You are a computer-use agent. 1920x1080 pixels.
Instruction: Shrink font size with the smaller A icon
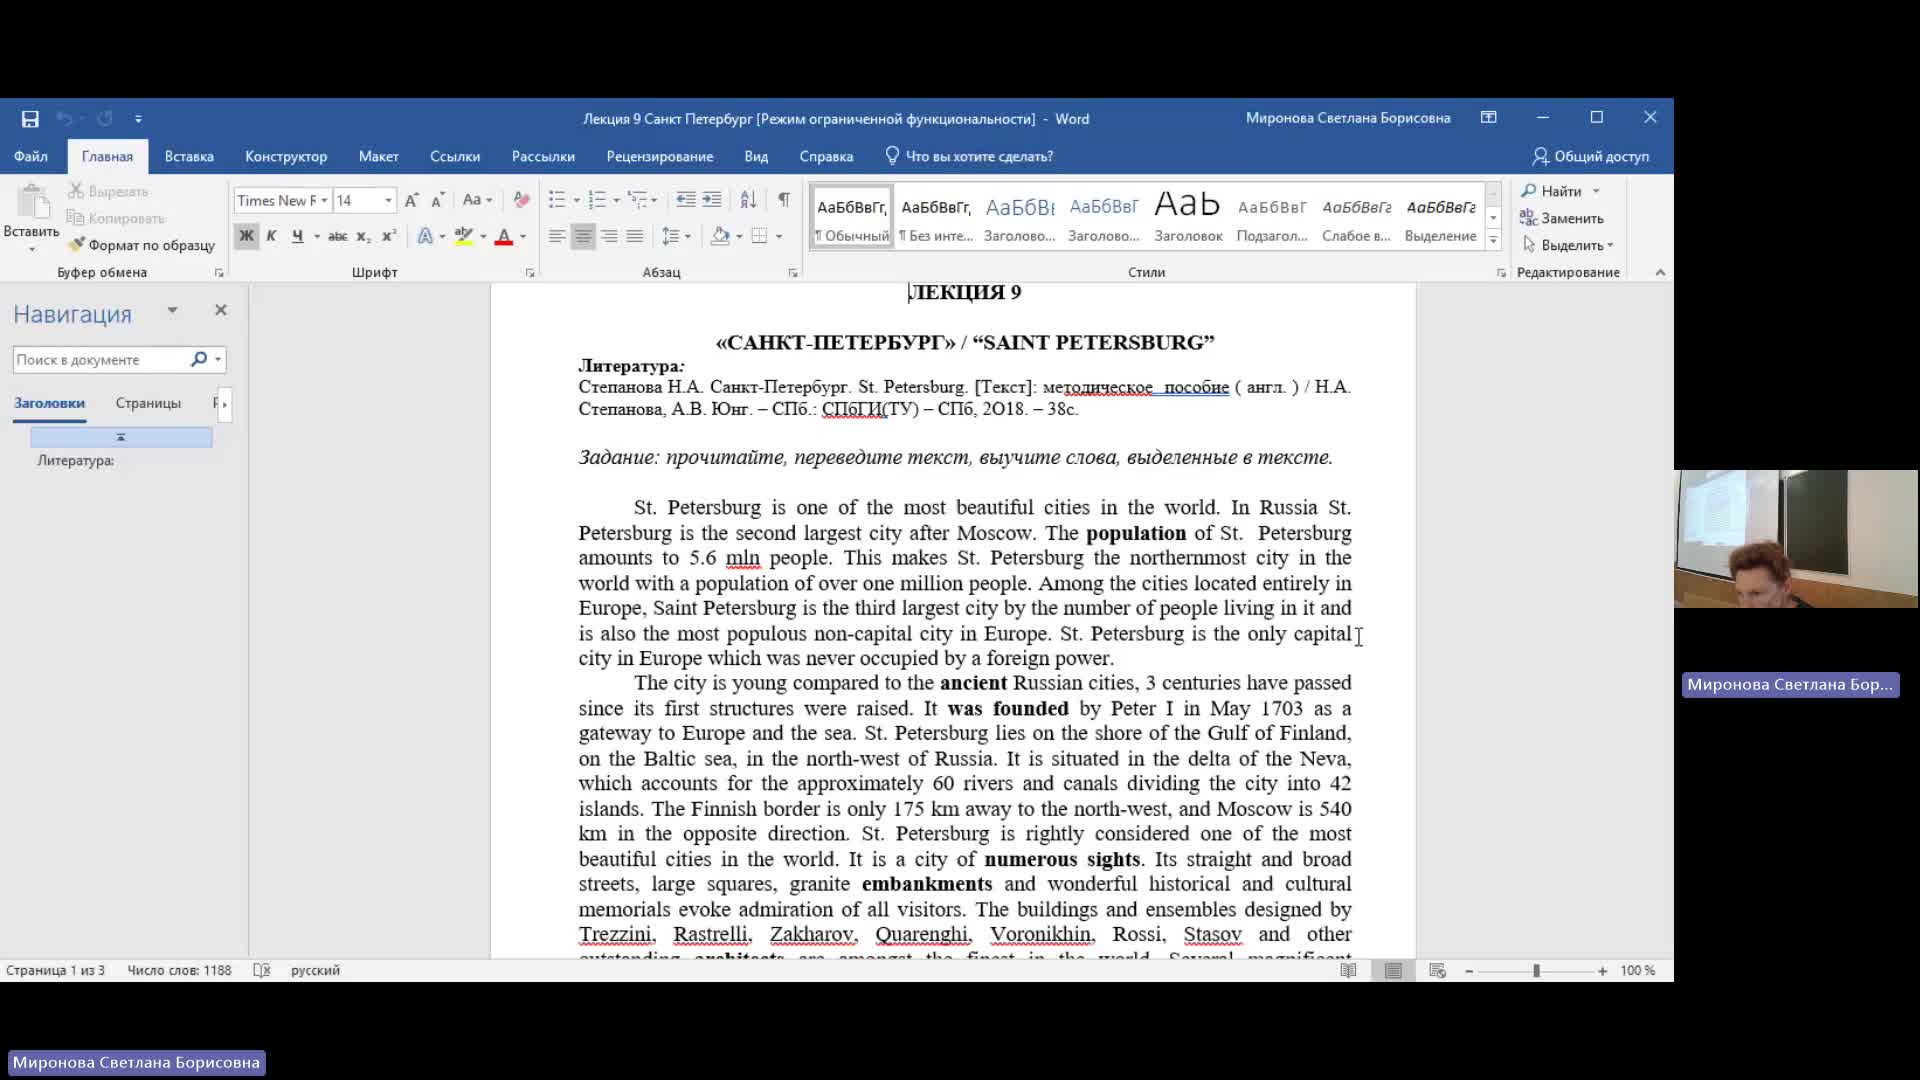(437, 200)
